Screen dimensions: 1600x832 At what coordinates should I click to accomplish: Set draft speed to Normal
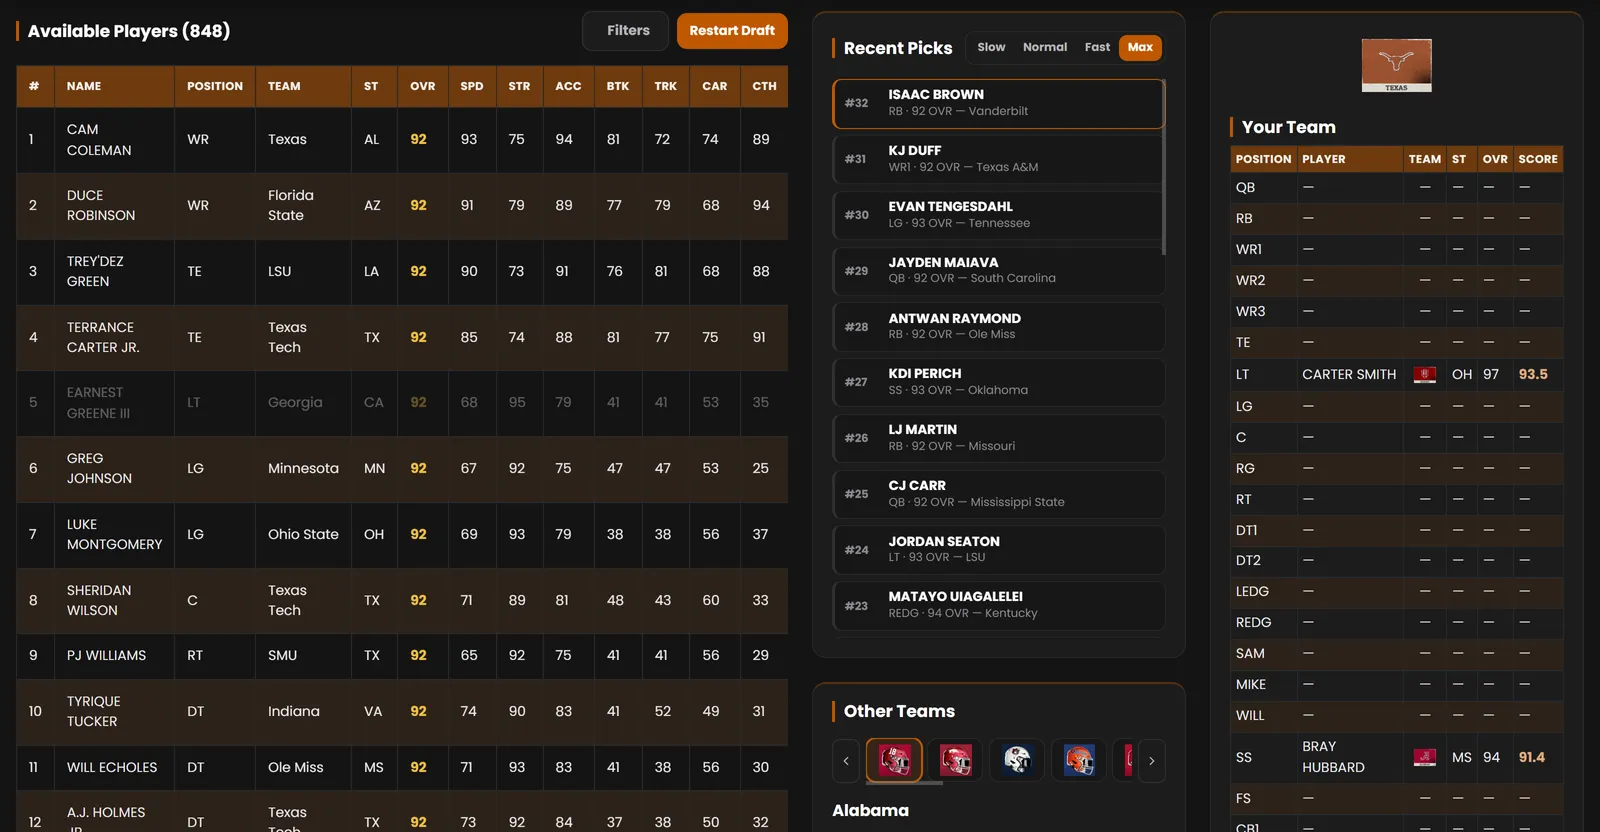pos(1045,47)
